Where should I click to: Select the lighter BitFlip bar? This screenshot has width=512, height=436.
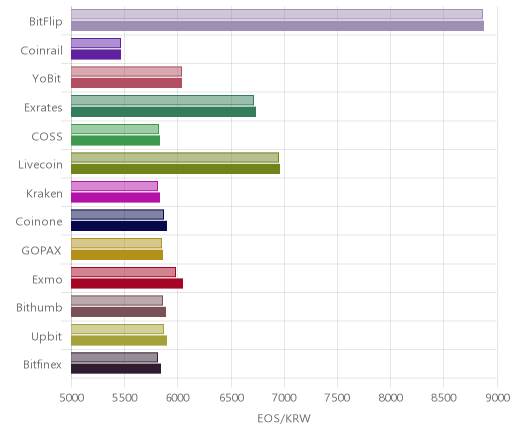[x=277, y=14]
